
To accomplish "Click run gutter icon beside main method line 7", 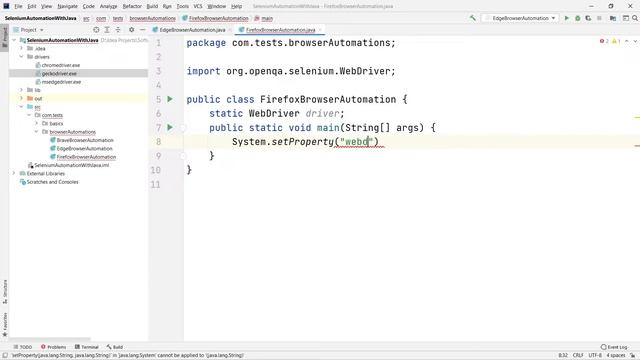I will 170,127.
